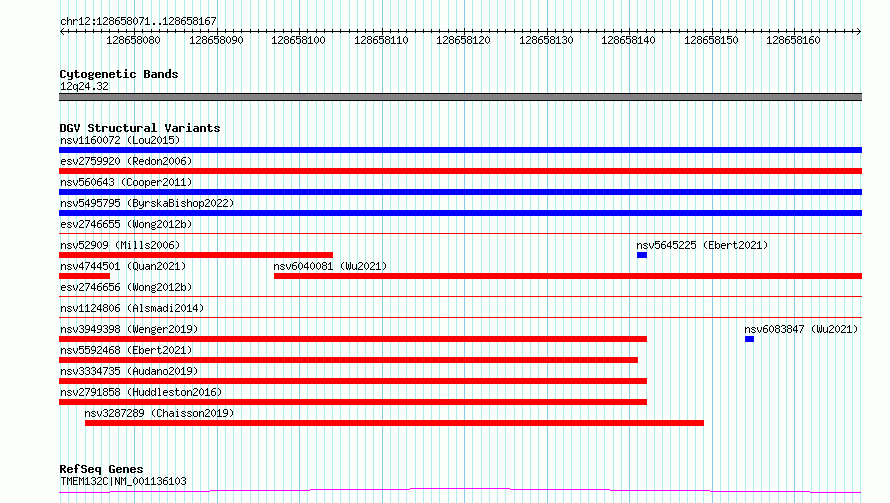Screen dimensions: 890x503
Task: Open nsv3287289 (Chaisson2019) label
Action: tap(159, 413)
